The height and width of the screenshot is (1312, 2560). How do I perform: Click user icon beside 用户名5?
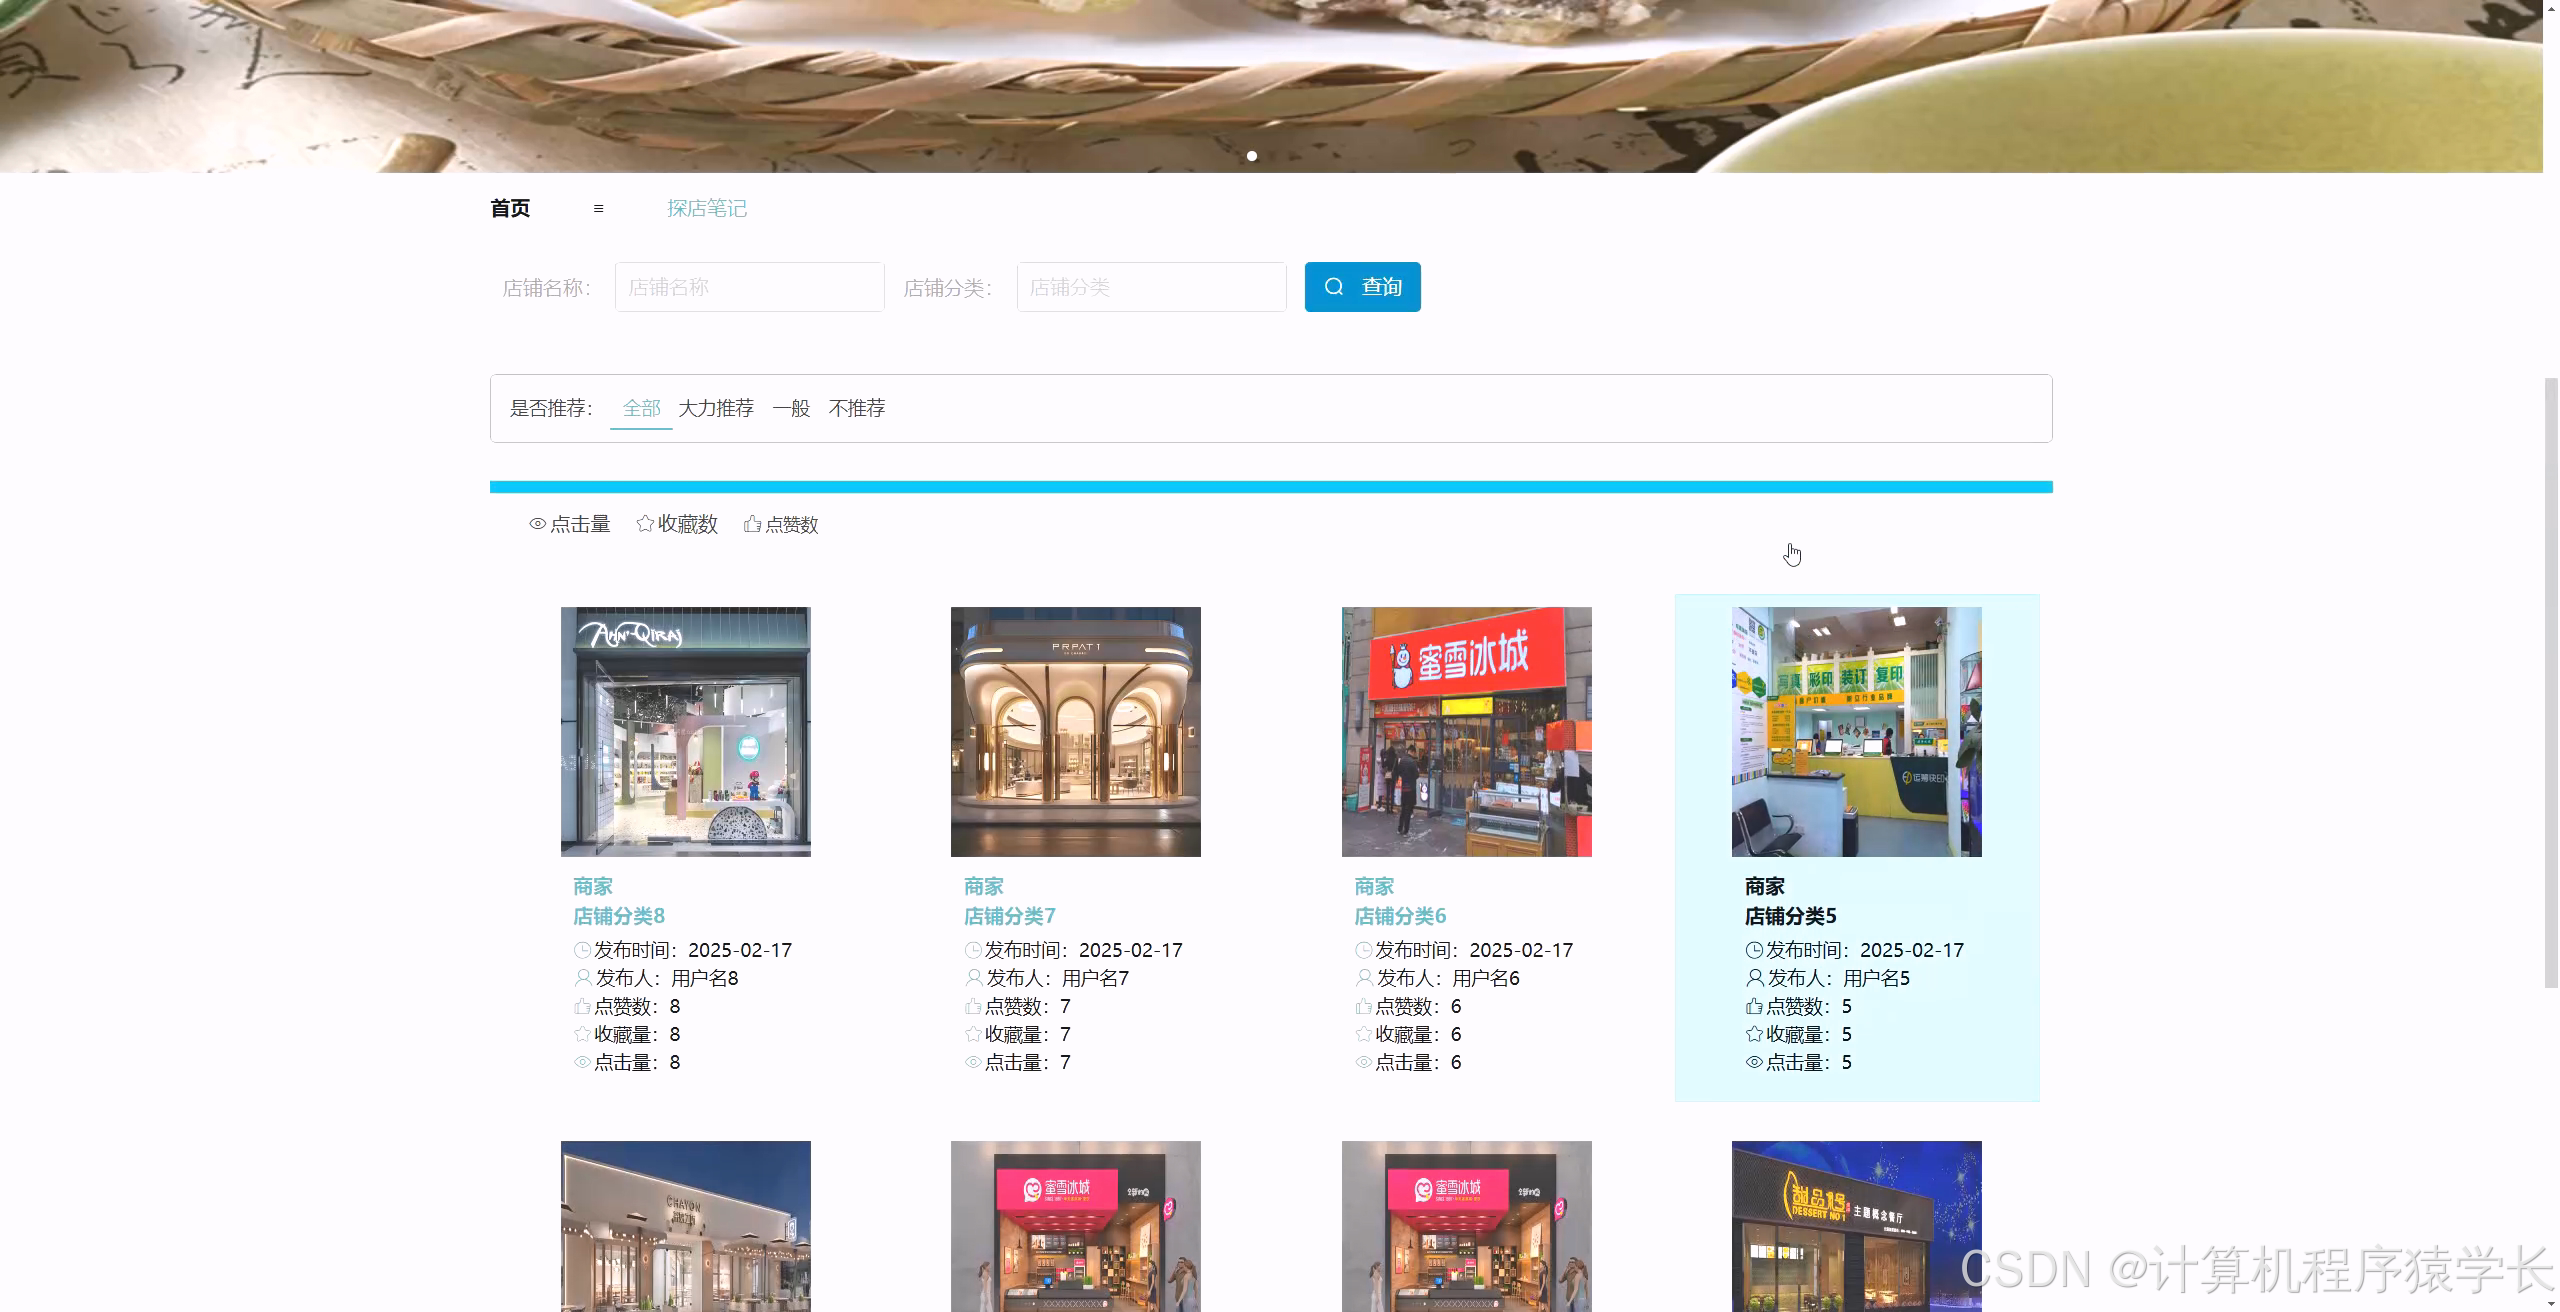coord(1755,978)
